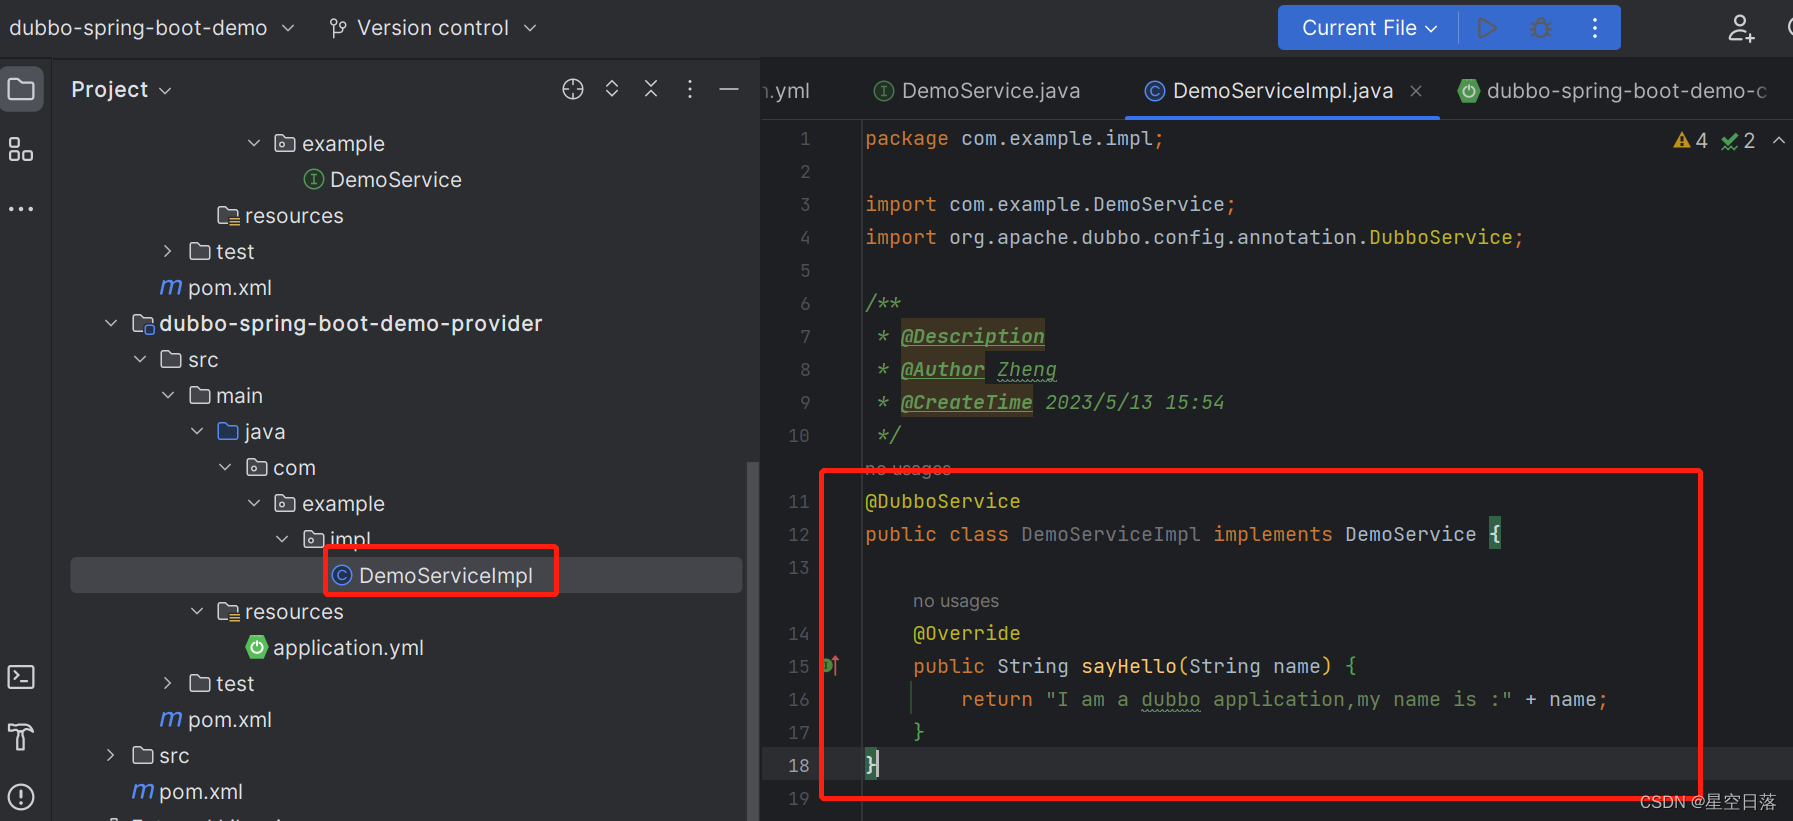
Task: Expand the bottom-level src folder
Action: [x=111, y=755]
